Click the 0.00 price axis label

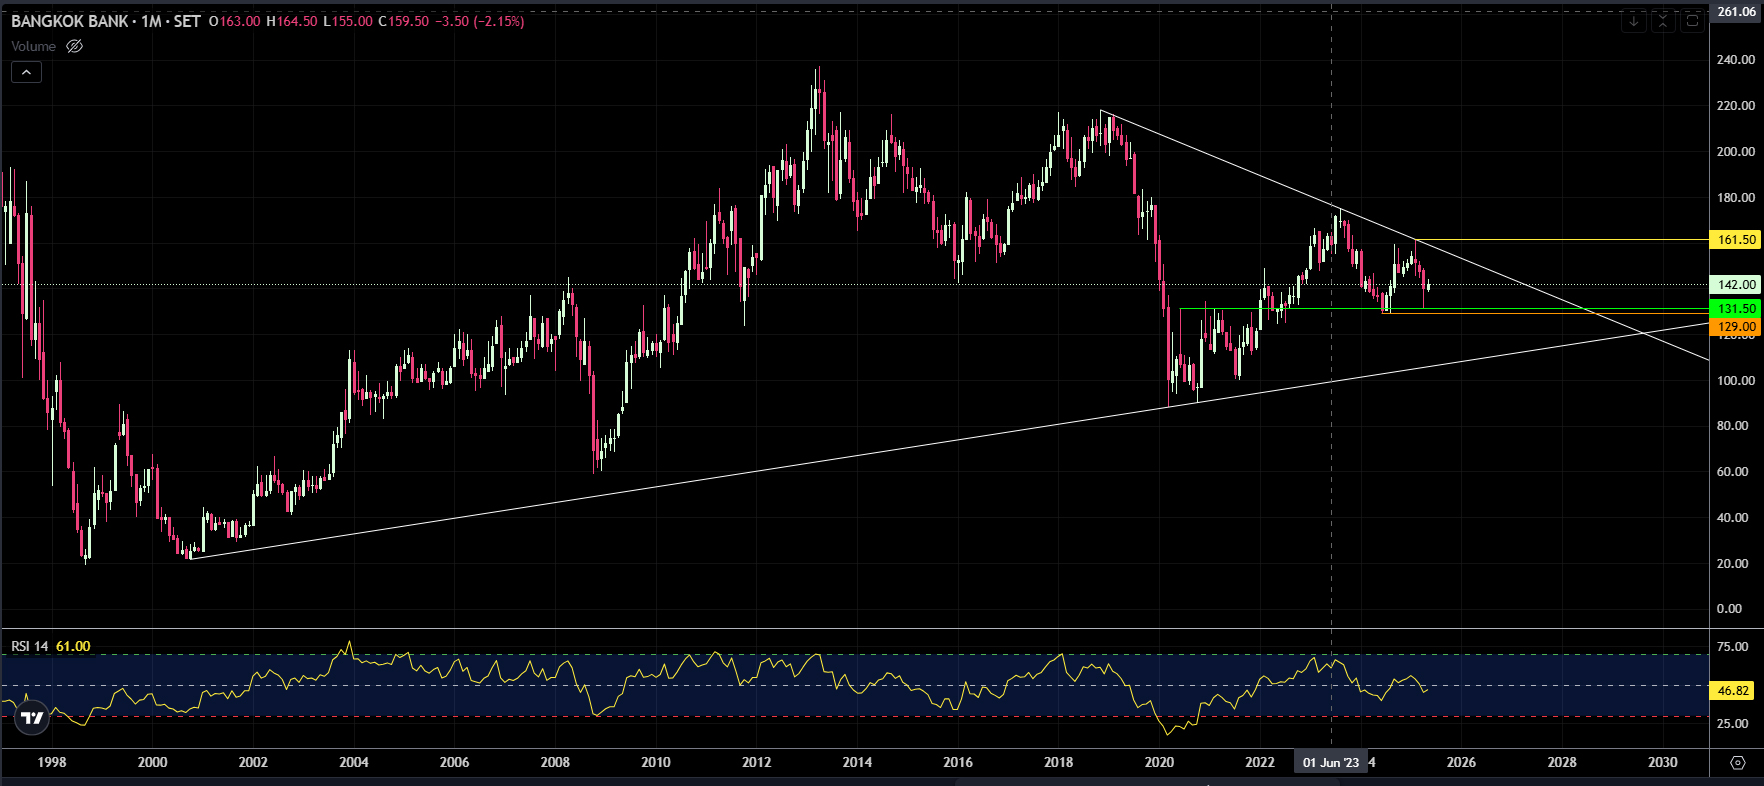1729,609
